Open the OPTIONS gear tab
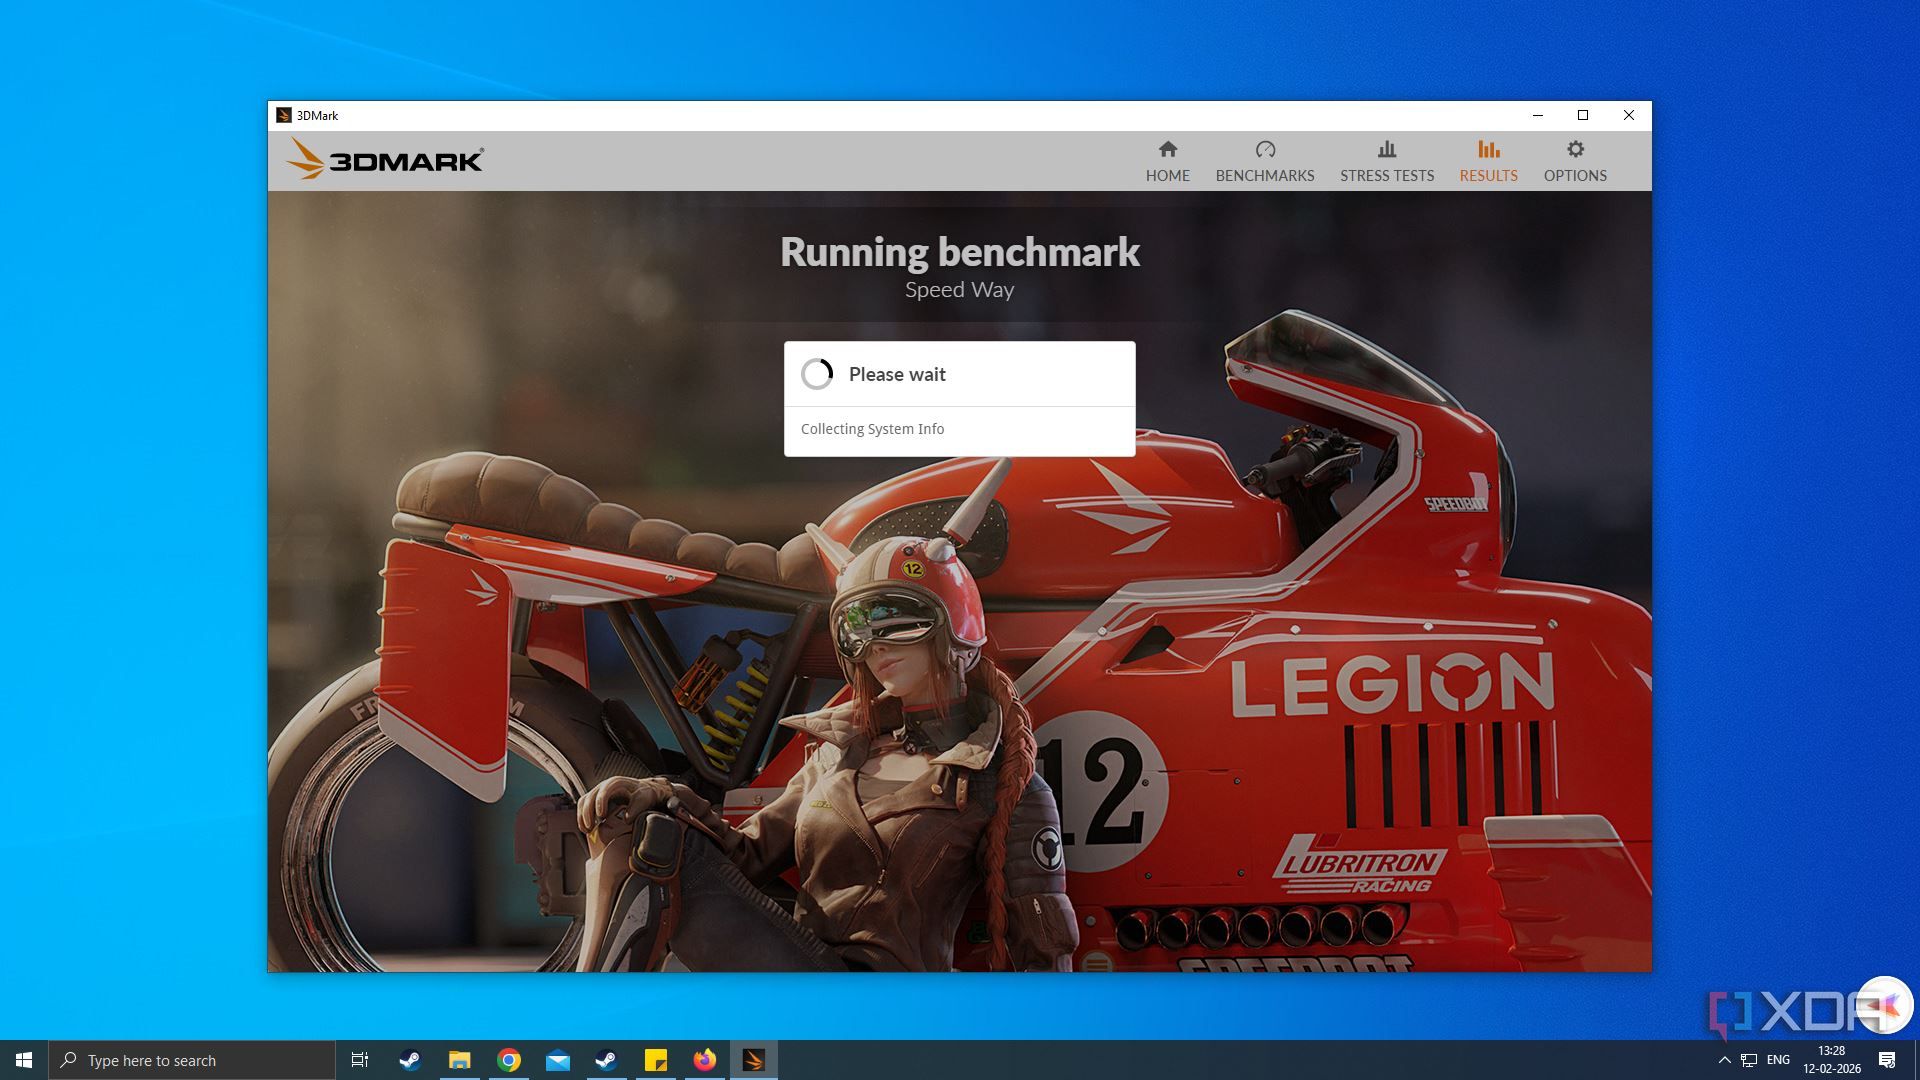Viewport: 1920px width, 1080px height. click(x=1575, y=161)
